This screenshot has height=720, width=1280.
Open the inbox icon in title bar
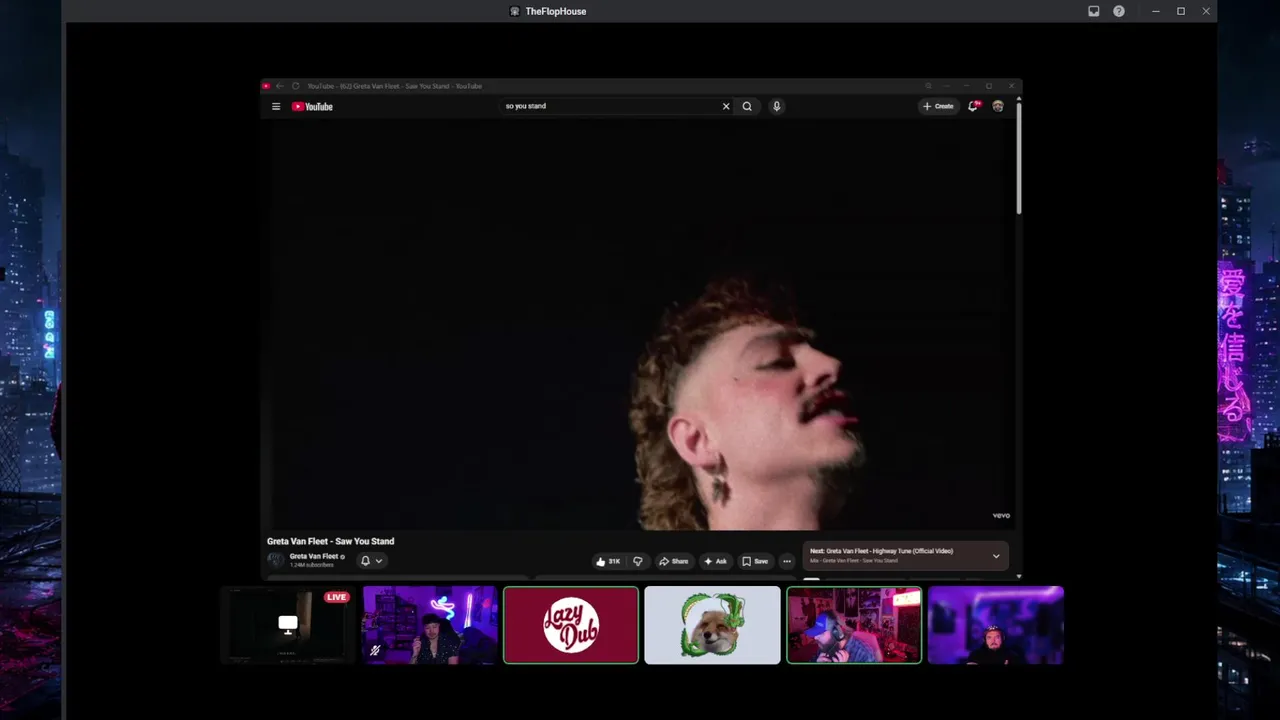pos(1094,11)
